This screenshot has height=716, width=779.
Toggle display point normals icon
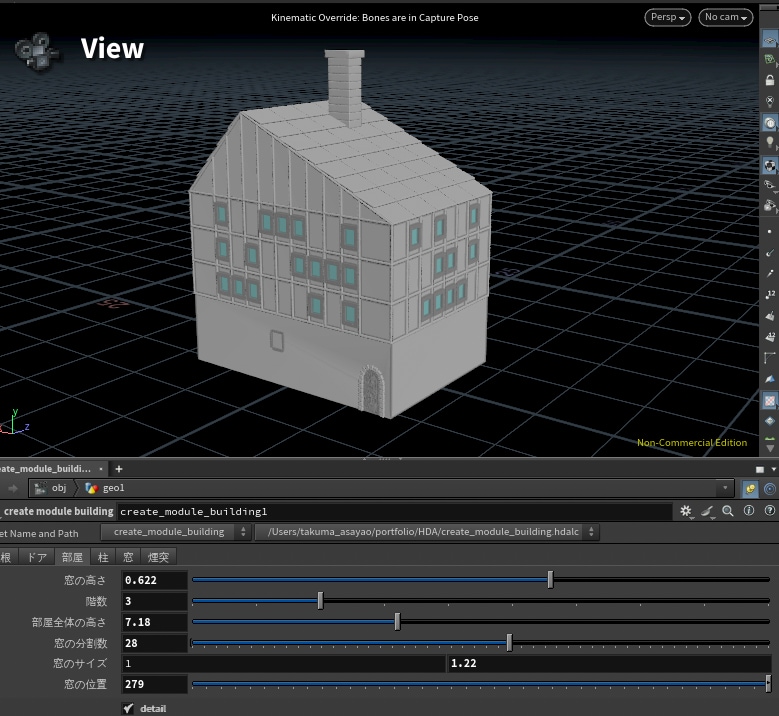[x=770, y=252]
